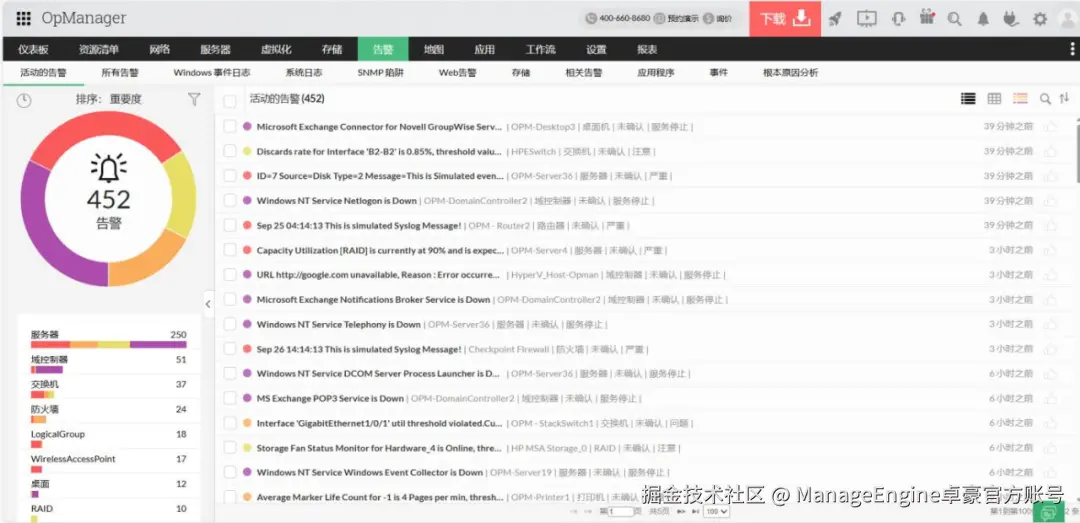
Task: Check the ID=7 Source=Disk alarm row
Action: click(x=230, y=176)
